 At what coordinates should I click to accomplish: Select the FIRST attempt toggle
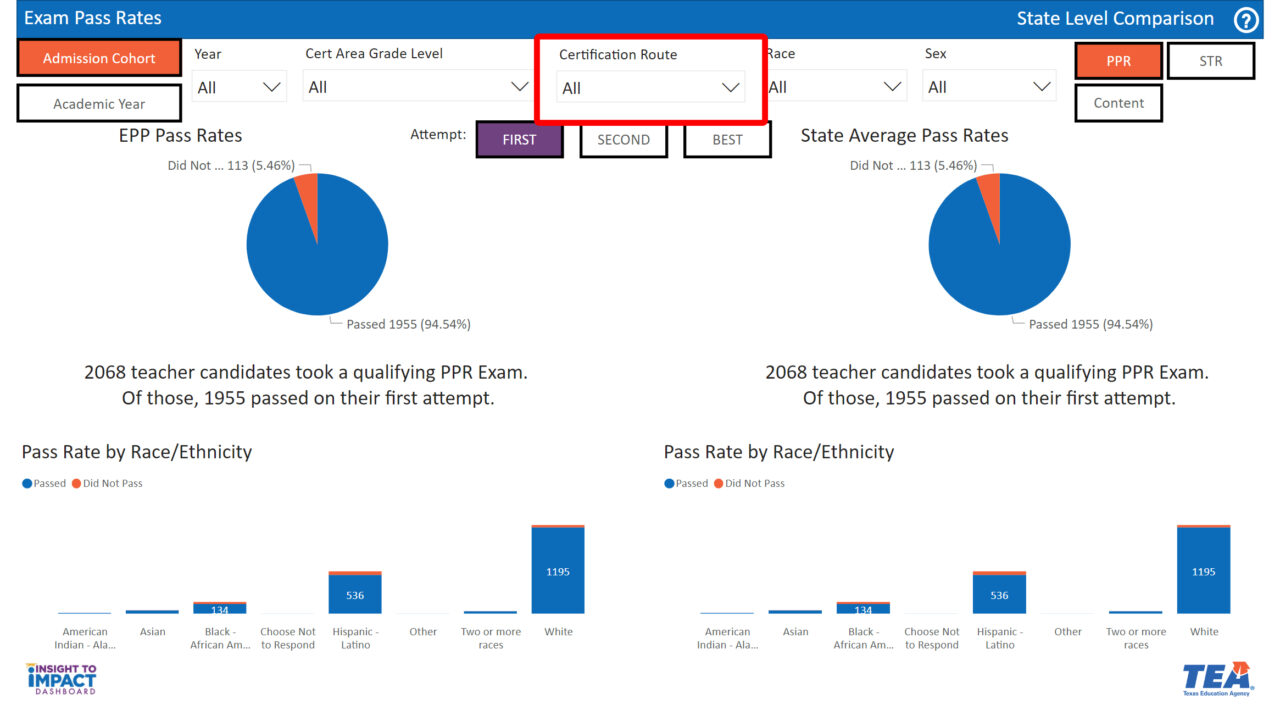tap(519, 140)
